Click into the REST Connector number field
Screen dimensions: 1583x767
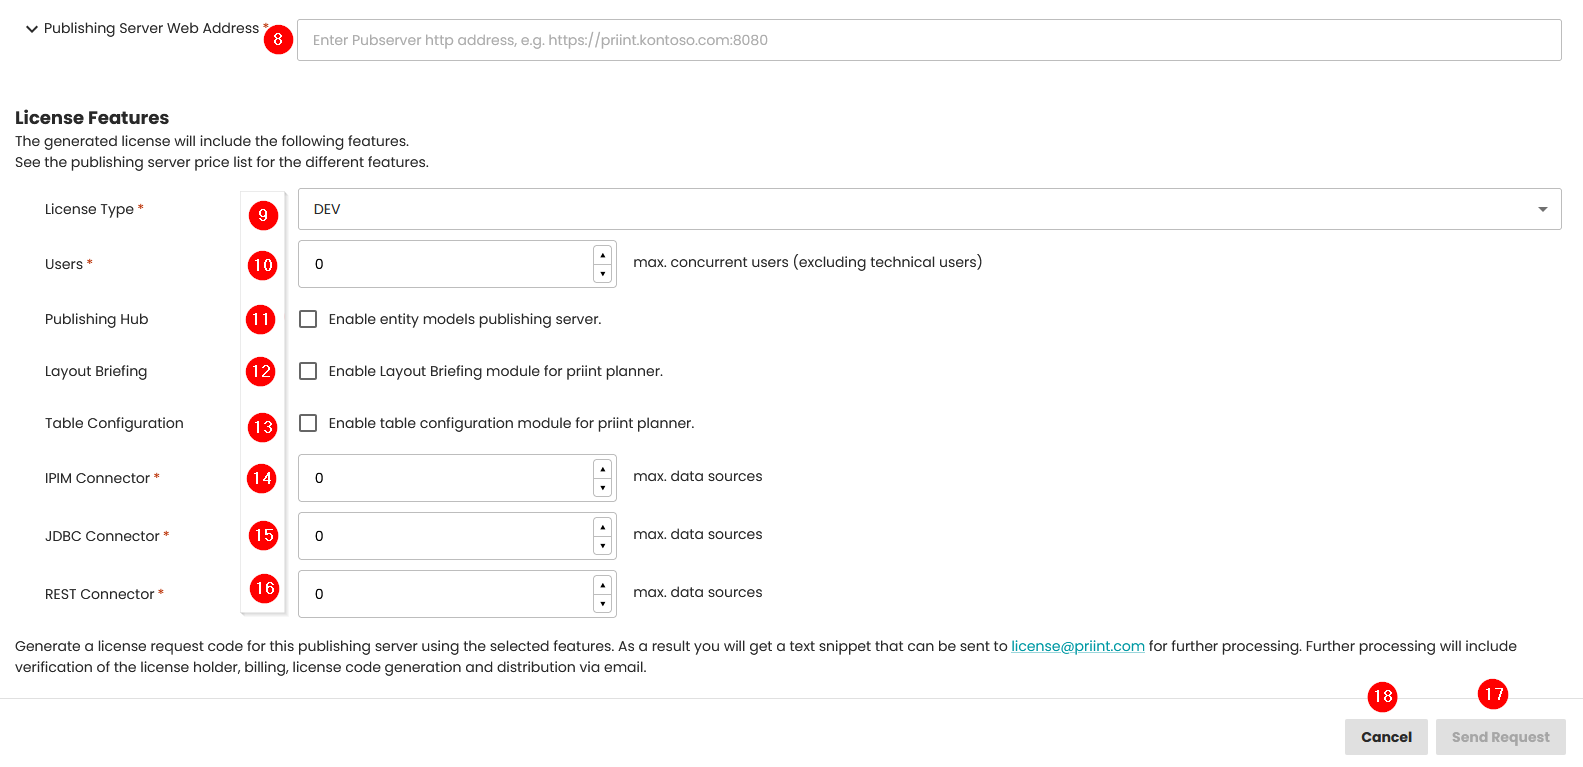tap(445, 594)
